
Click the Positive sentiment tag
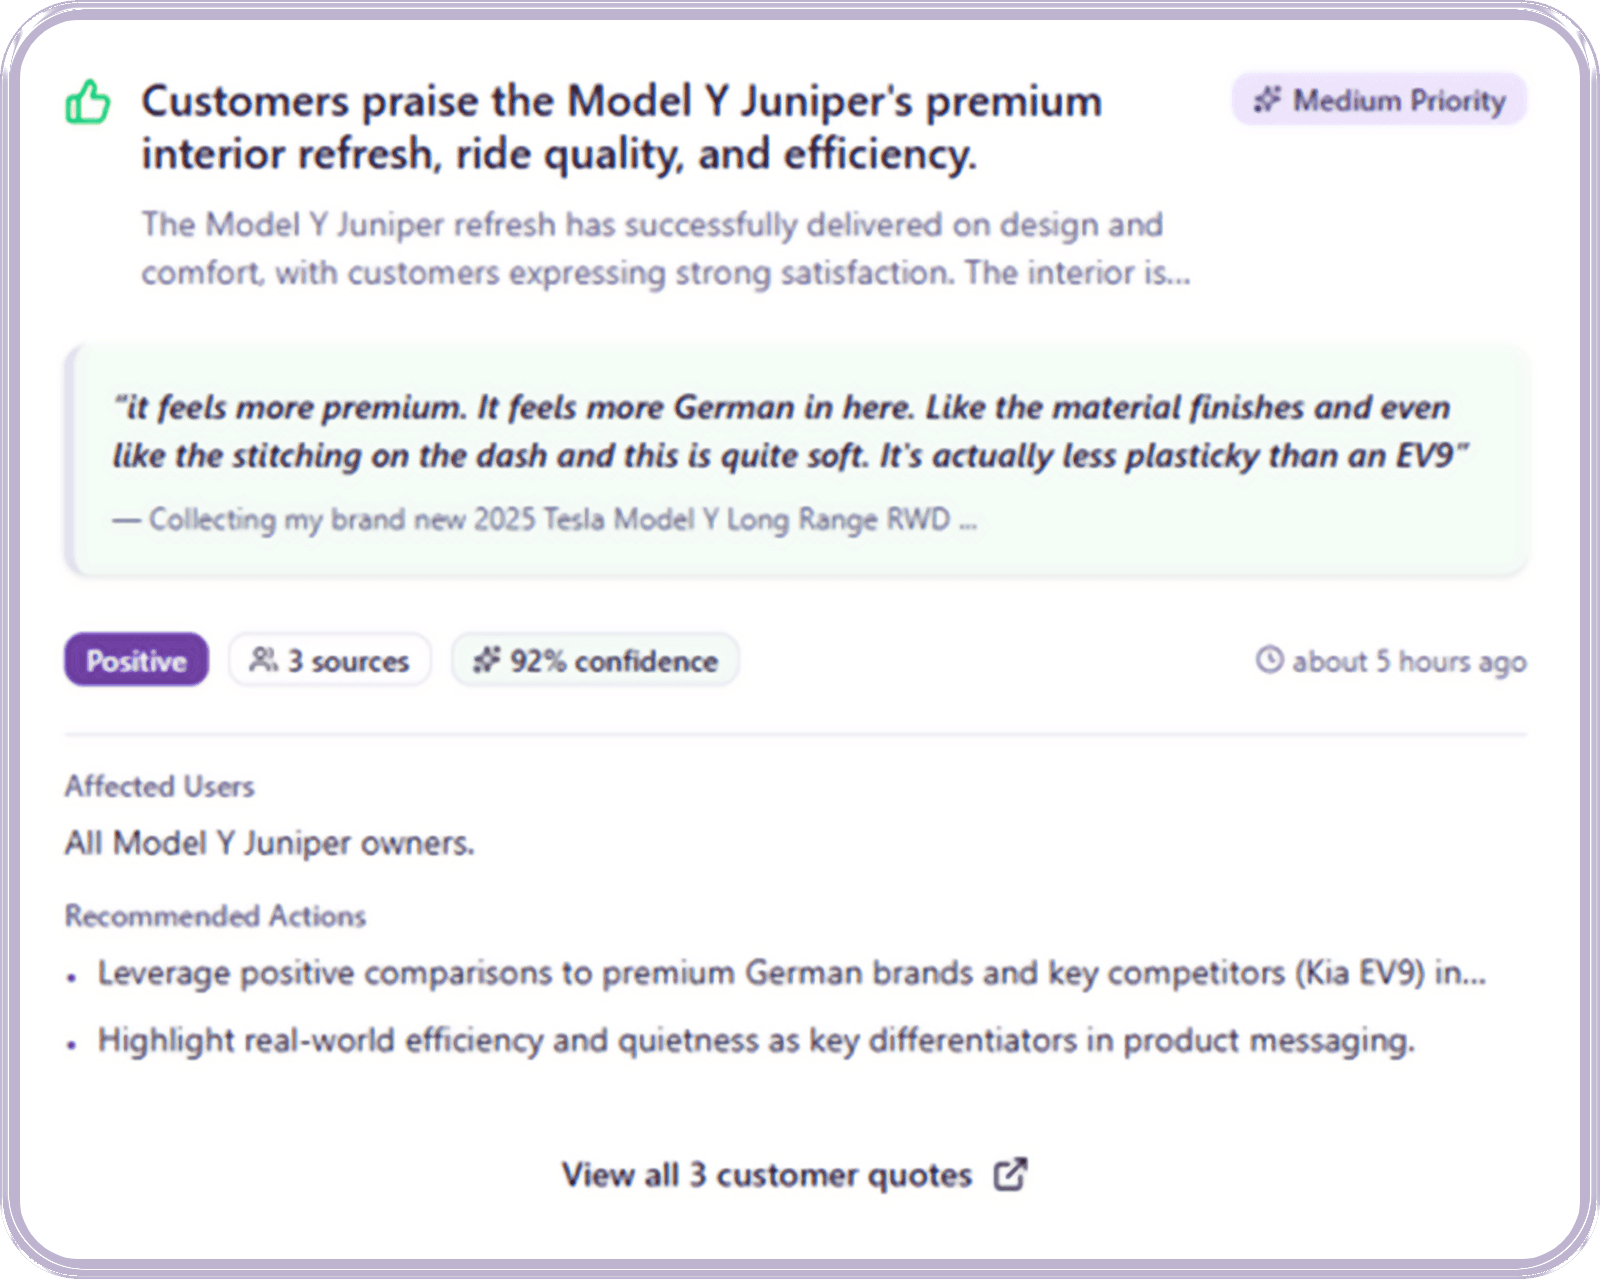point(136,660)
